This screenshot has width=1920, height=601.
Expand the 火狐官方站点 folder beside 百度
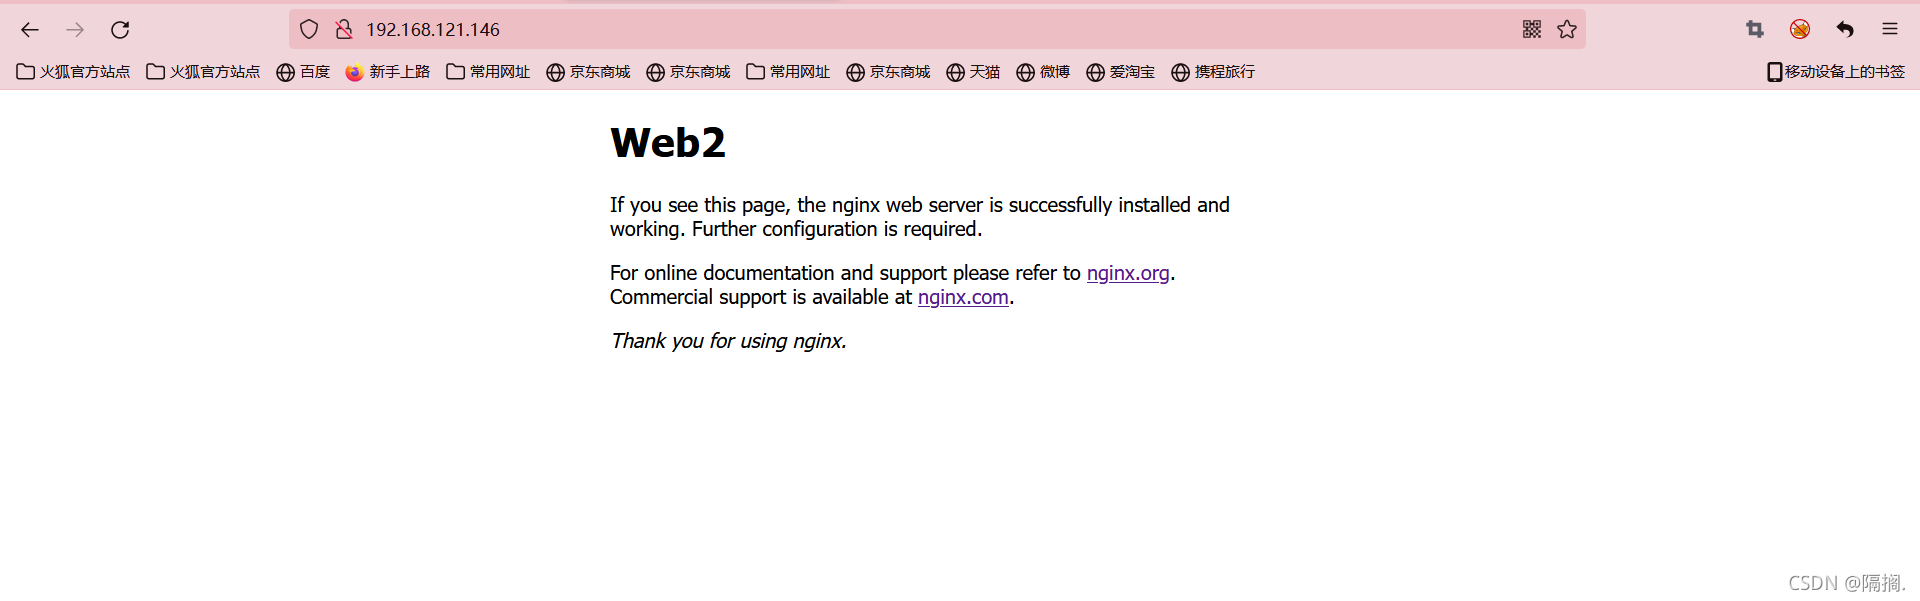(x=203, y=72)
